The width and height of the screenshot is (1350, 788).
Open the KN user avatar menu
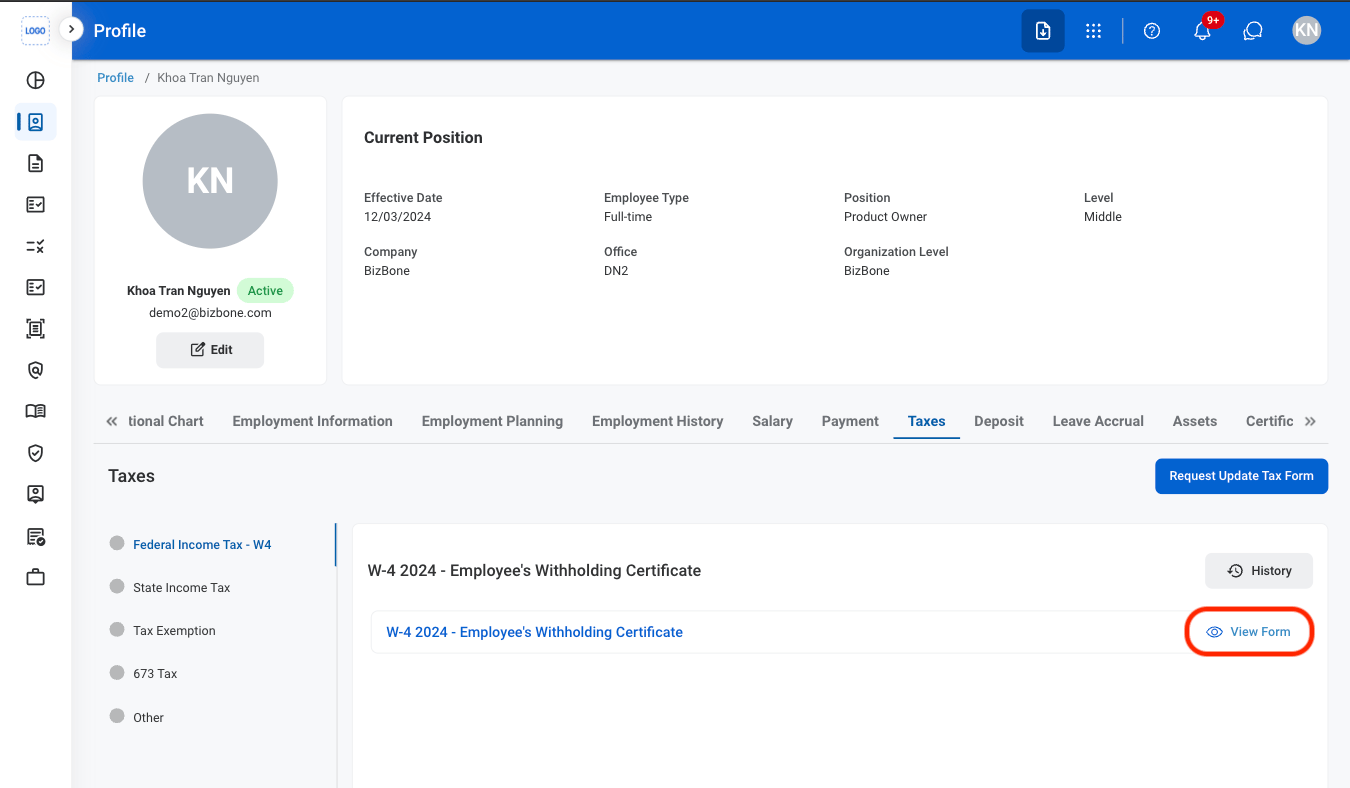point(1306,31)
